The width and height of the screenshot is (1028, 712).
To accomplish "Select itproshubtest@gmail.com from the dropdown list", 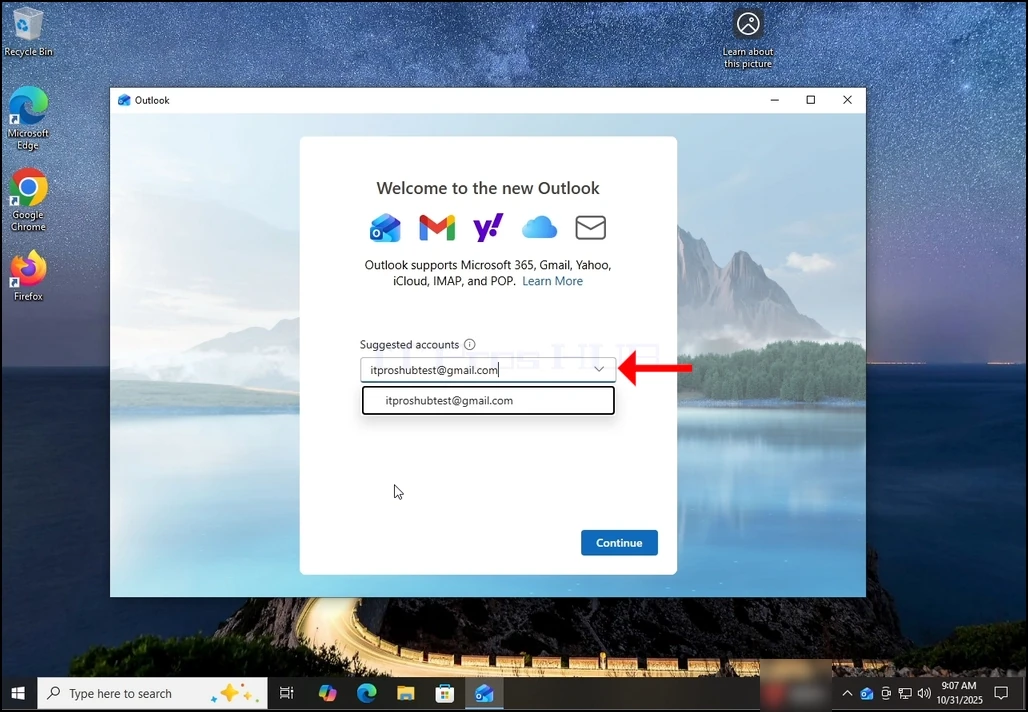I will coord(488,401).
